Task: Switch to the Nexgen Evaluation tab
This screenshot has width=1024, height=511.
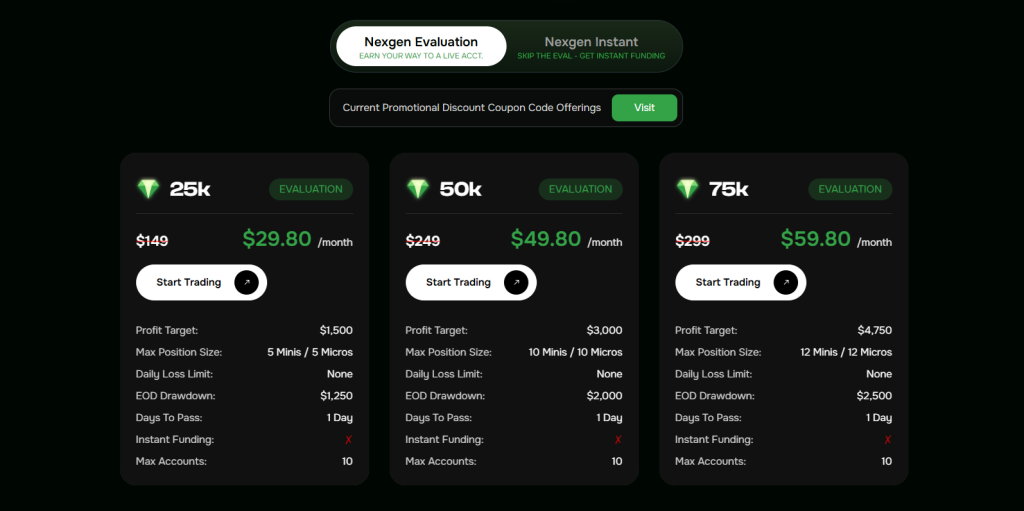Action: [421, 46]
